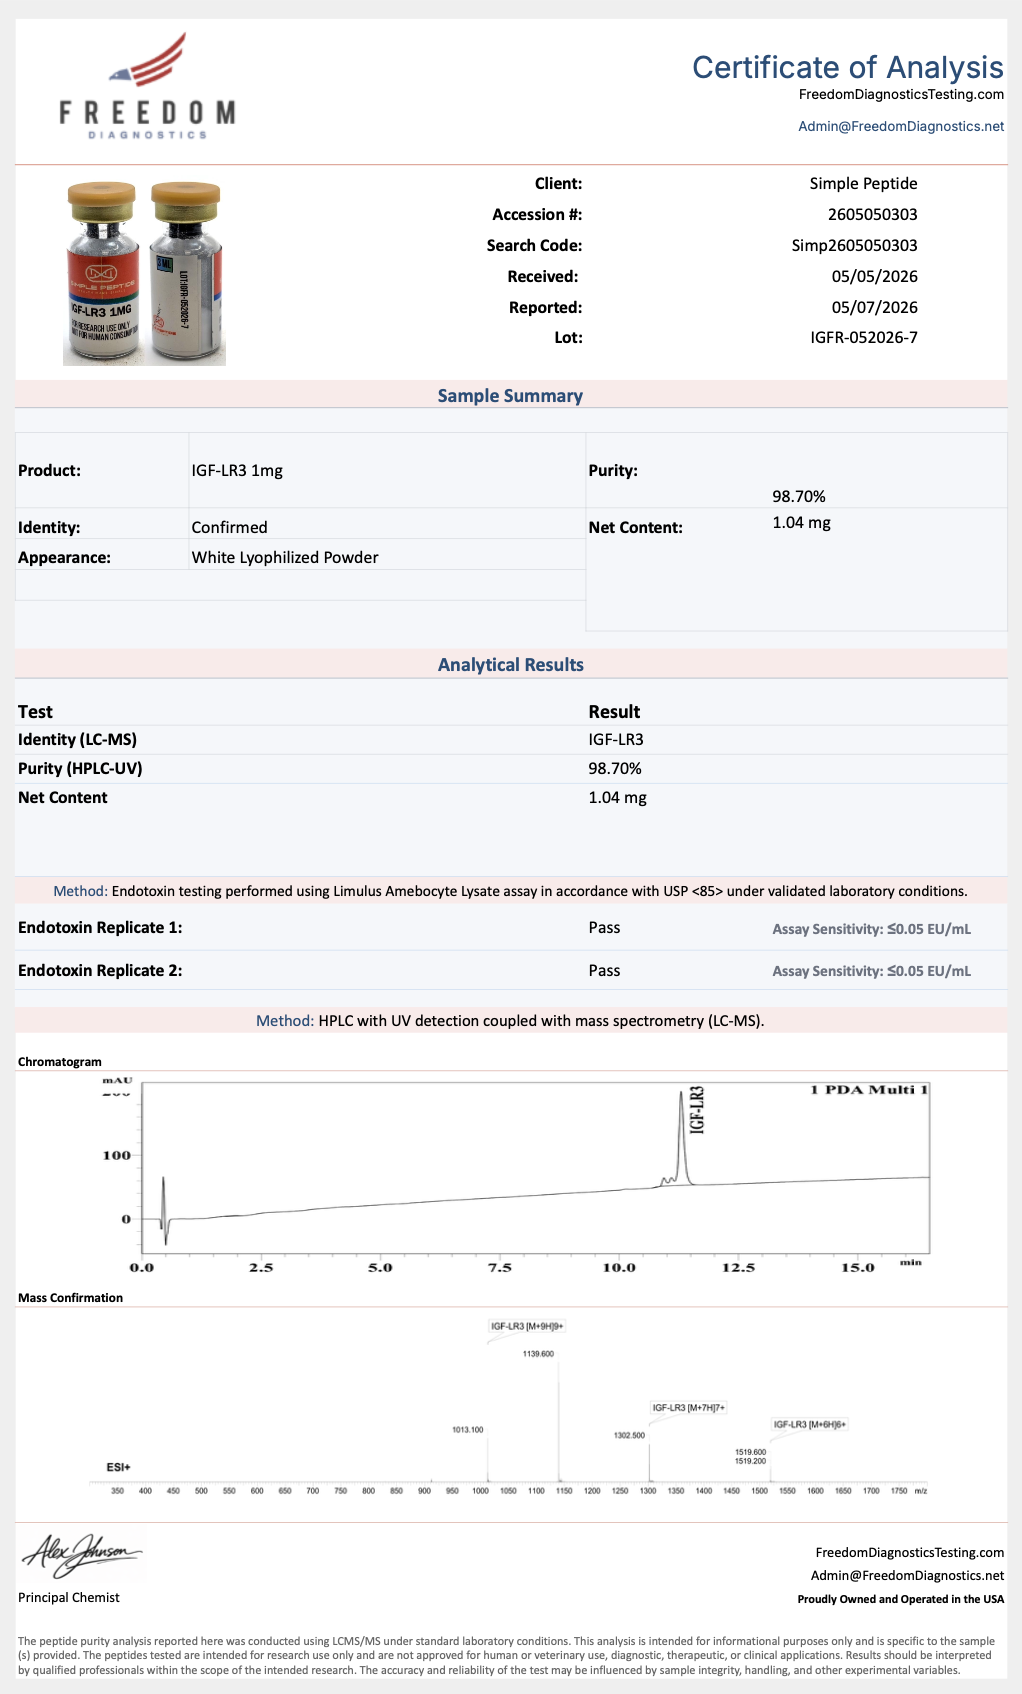Click the 1 PDA Multi 1 chromatogram label
This screenshot has height=1694, width=1022.
pyautogui.click(x=869, y=1090)
